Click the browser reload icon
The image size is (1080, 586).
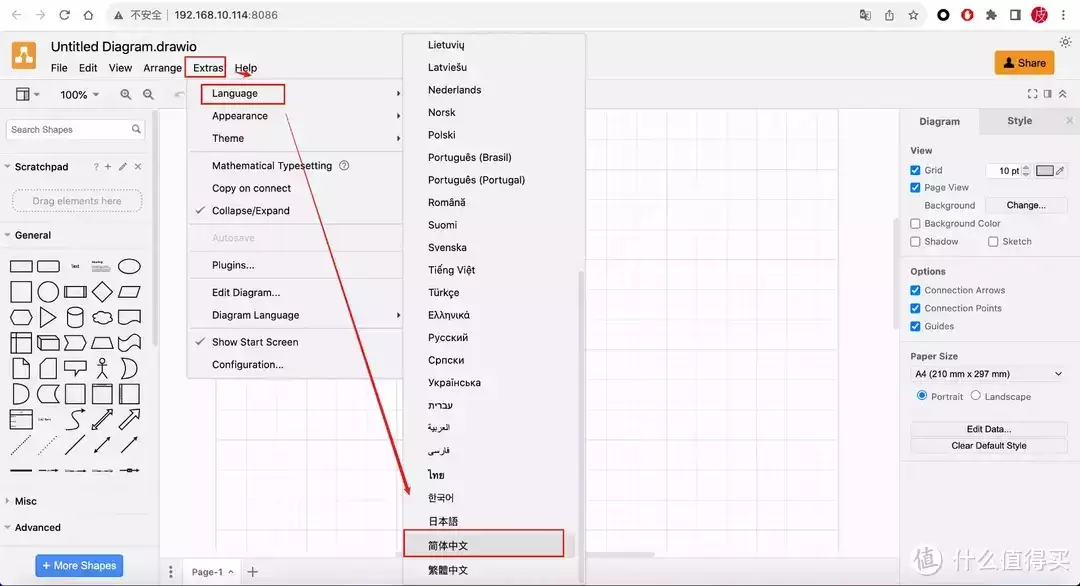coord(64,14)
